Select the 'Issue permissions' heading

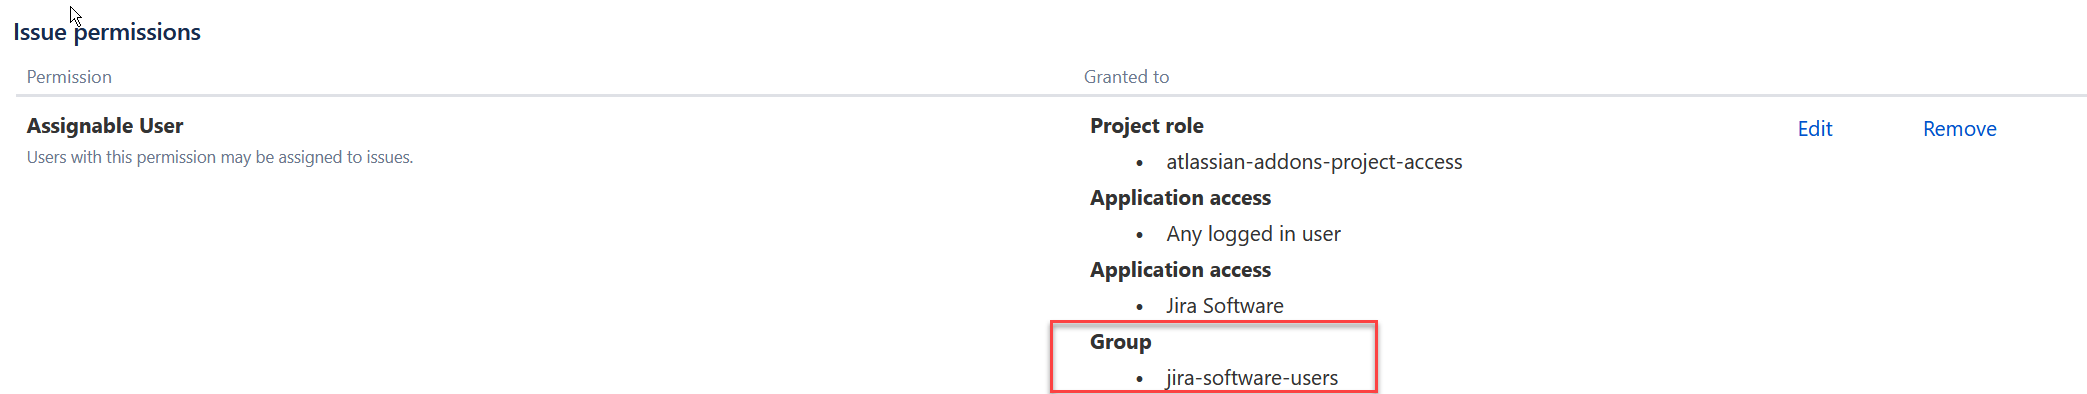tap(107, 32)
